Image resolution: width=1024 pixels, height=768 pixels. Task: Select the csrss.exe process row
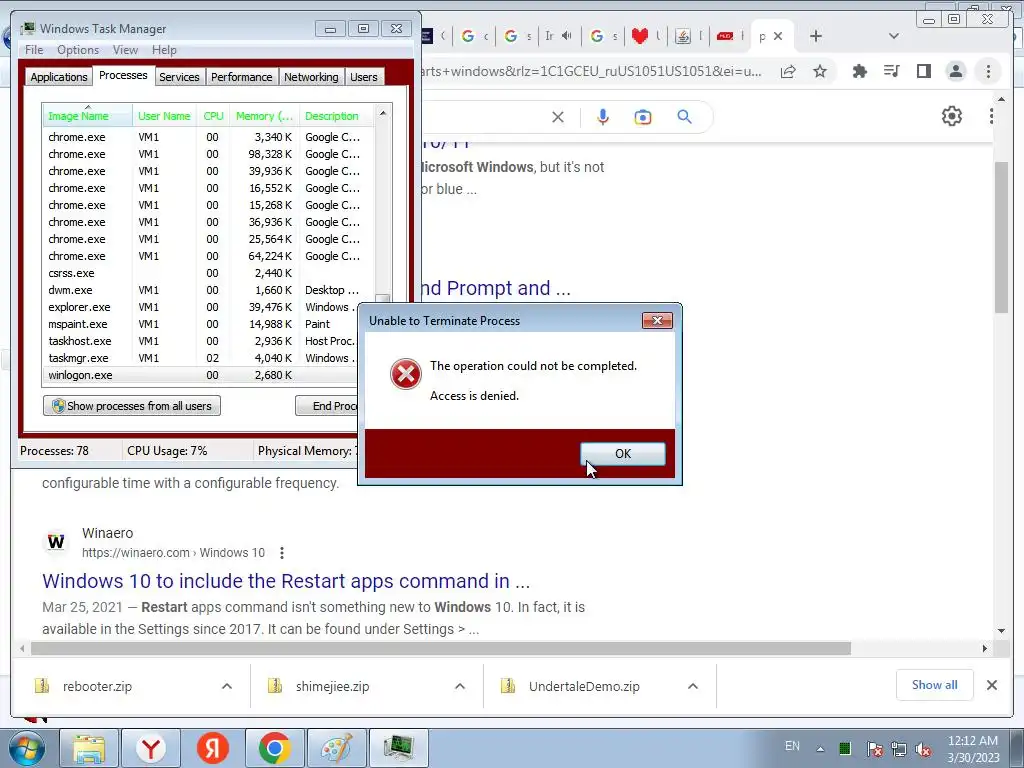tap(209, 273)
